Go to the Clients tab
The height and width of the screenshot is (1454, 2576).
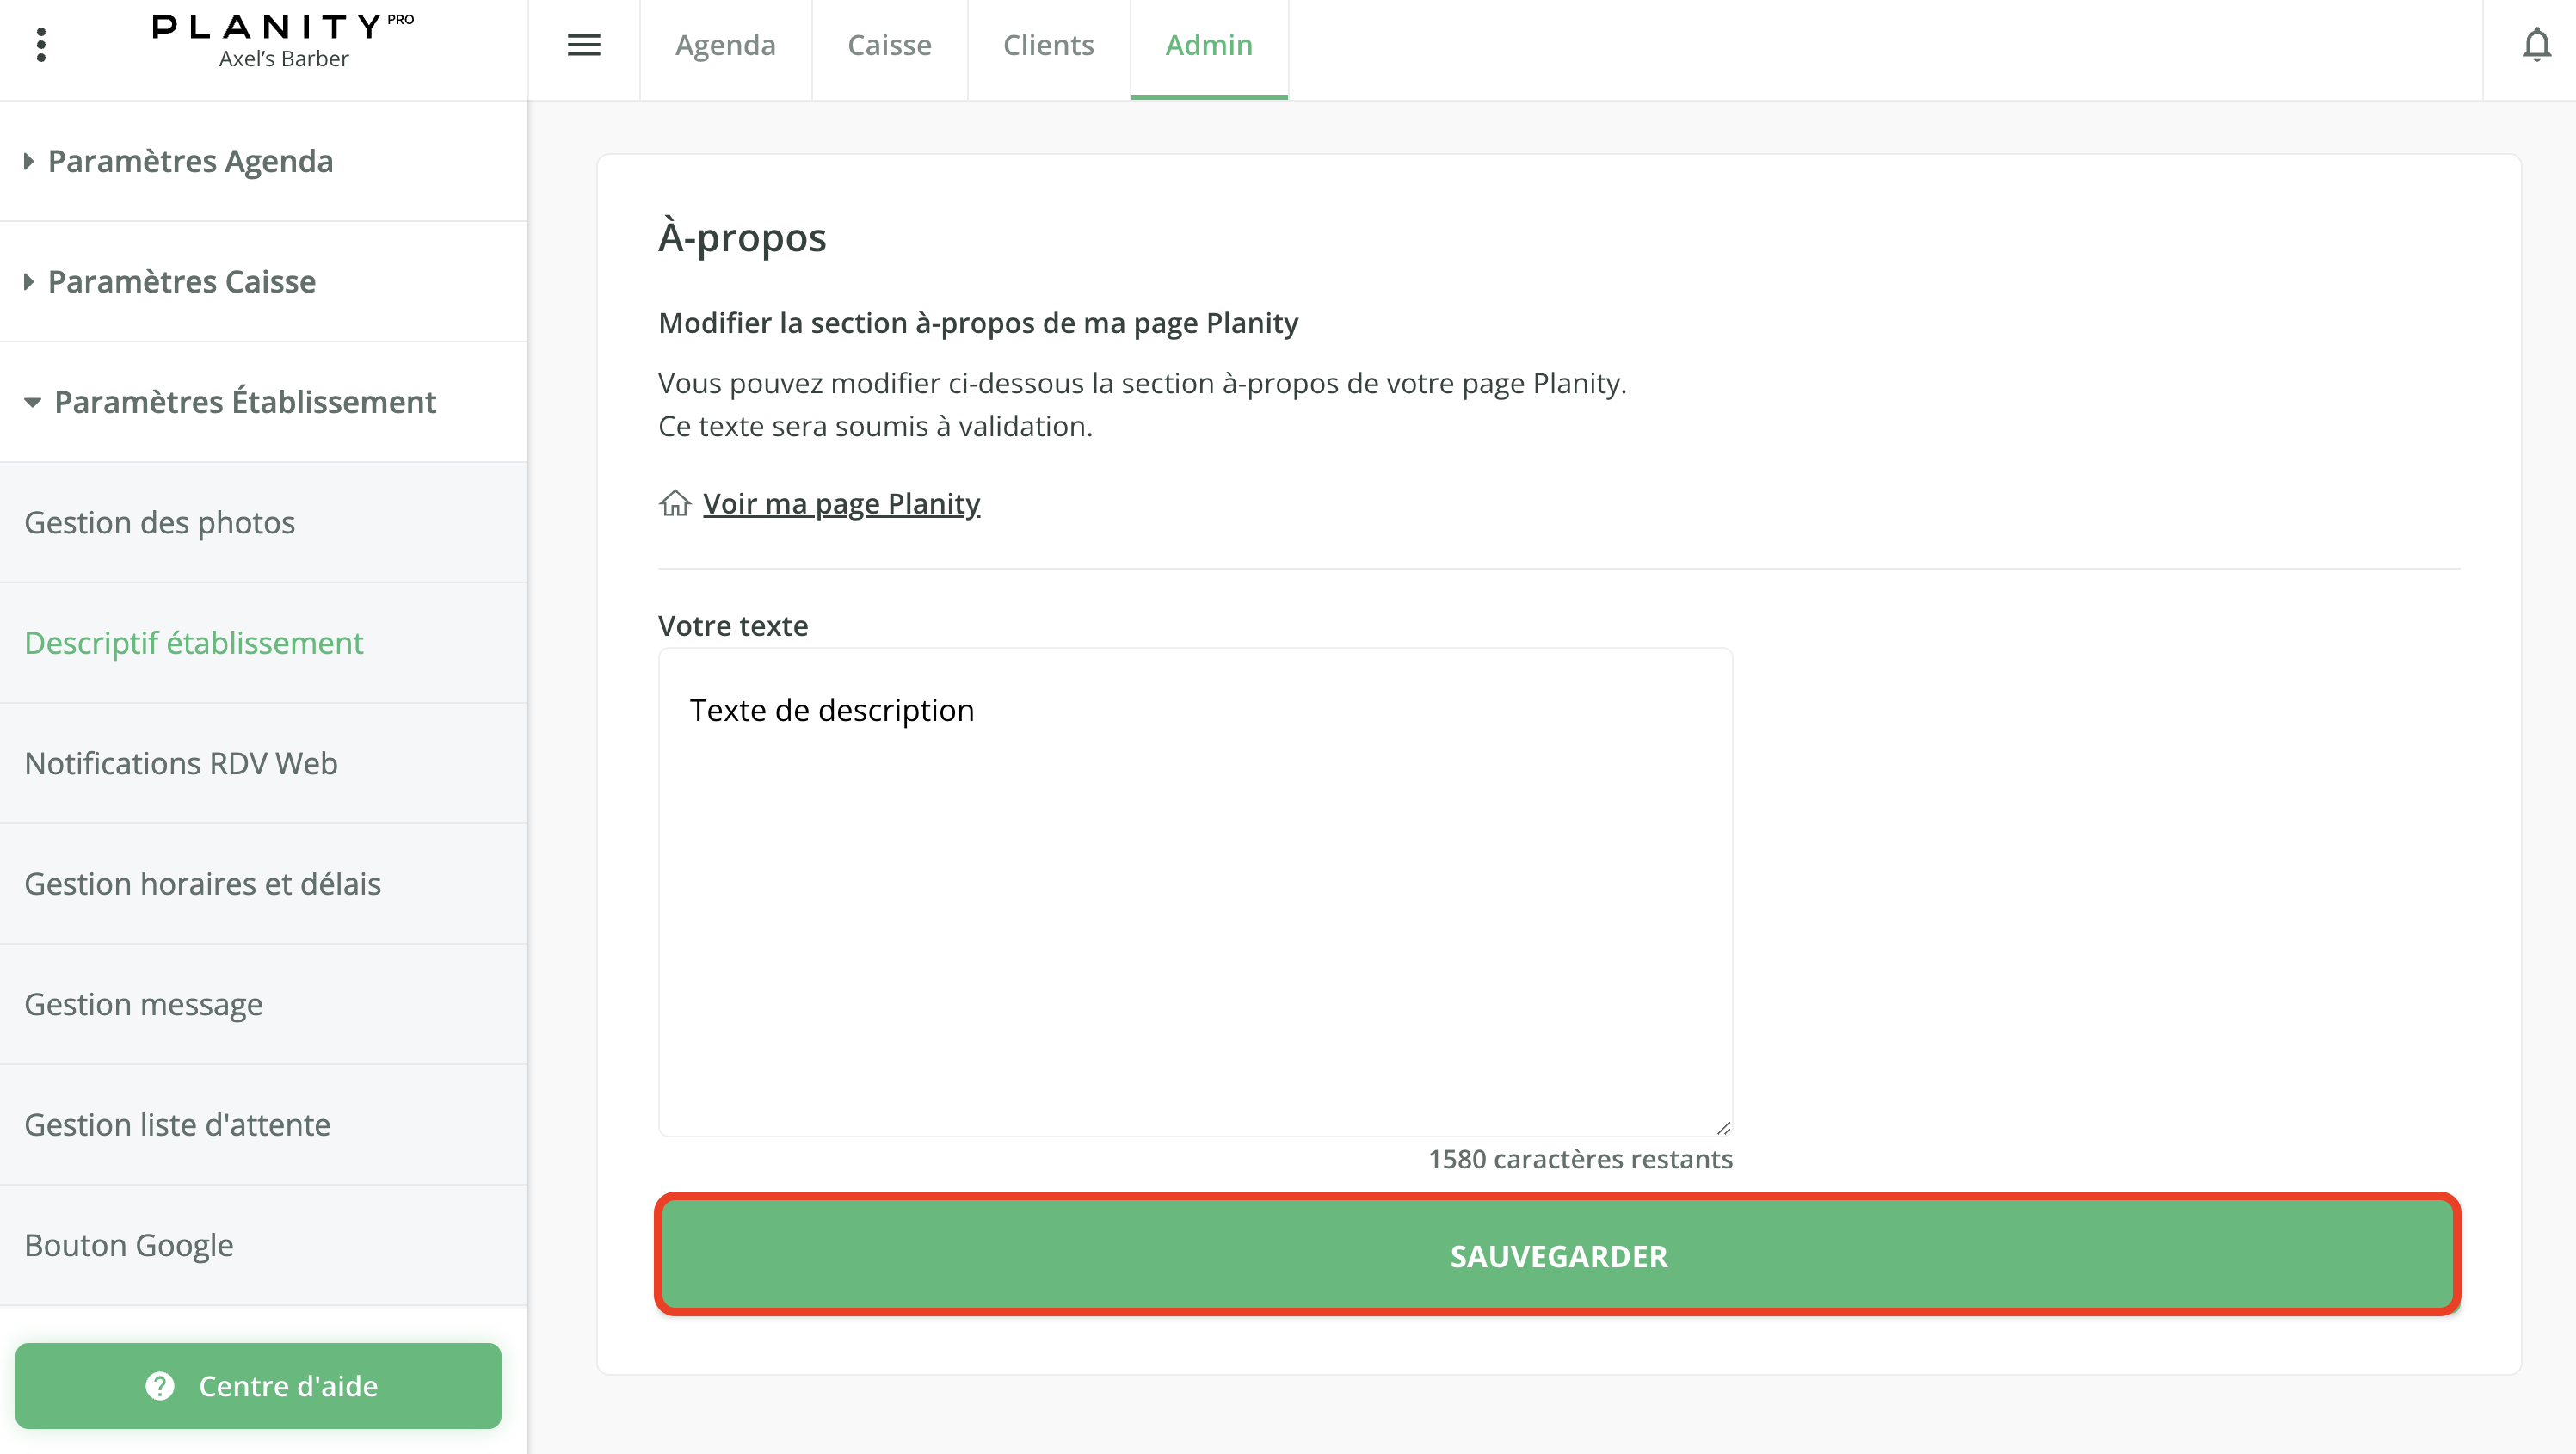click(1048, 45)
